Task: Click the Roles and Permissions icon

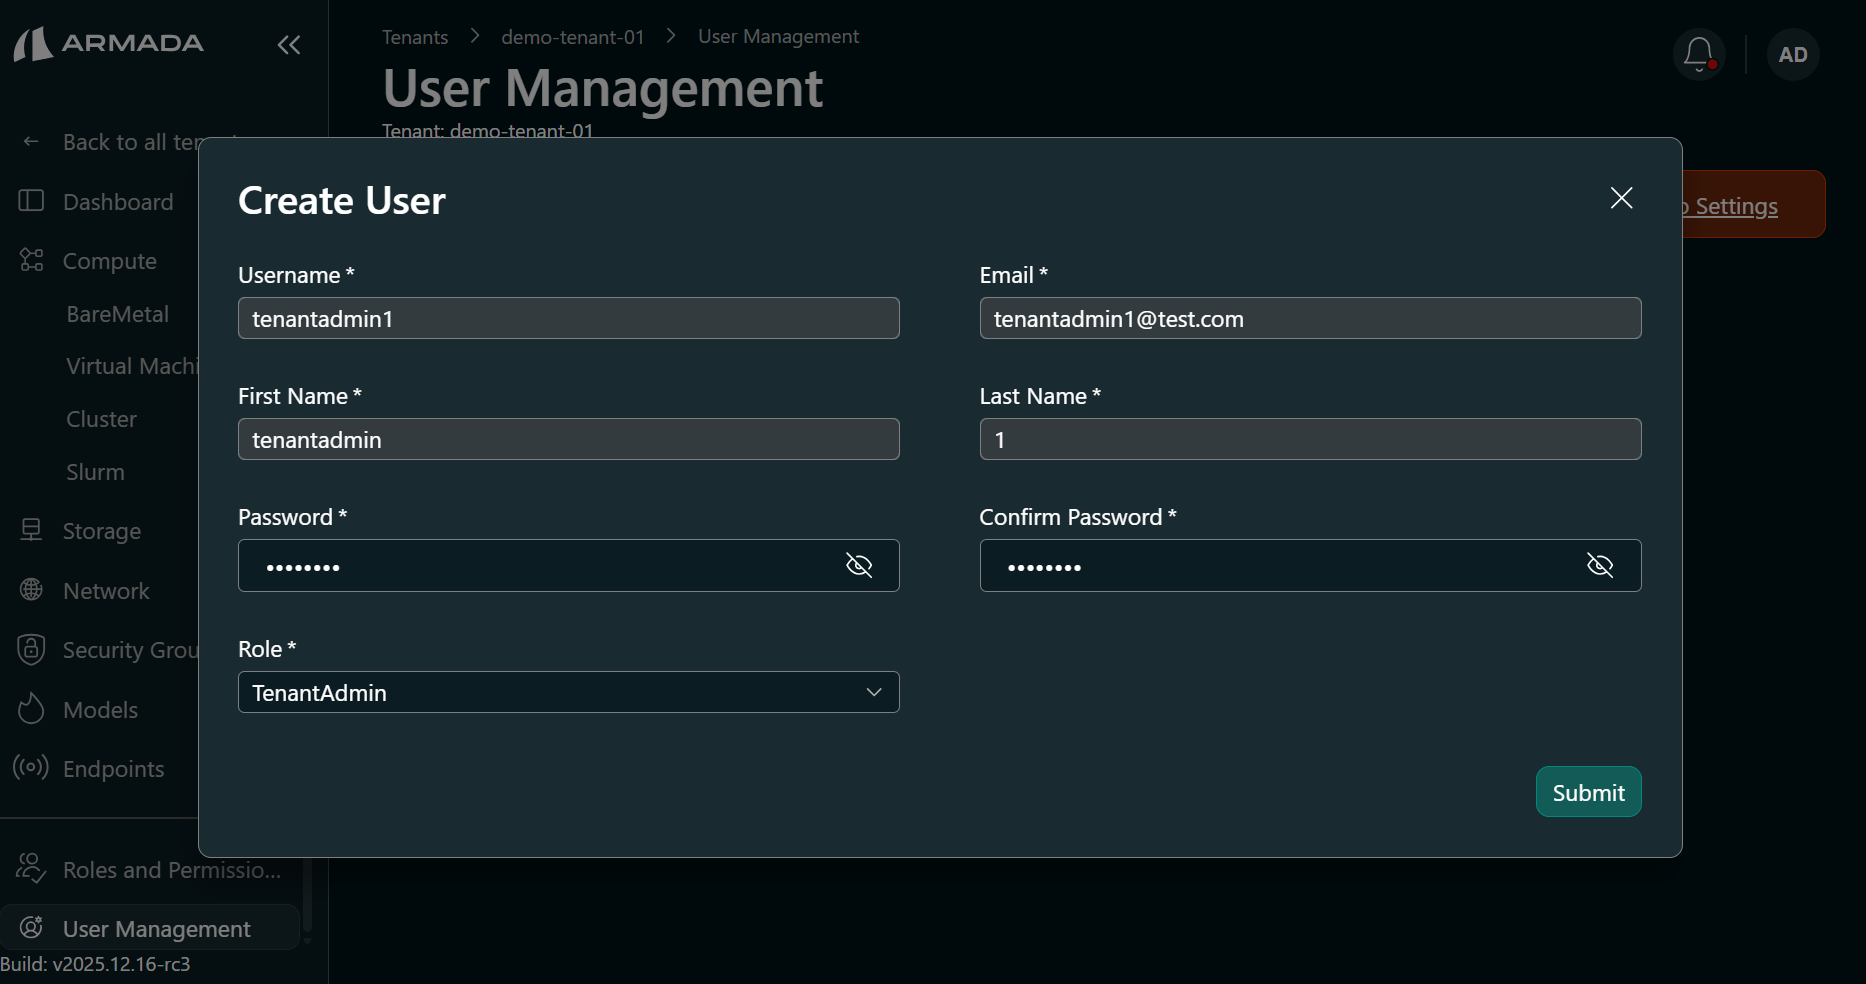Action: pos(30,869)
